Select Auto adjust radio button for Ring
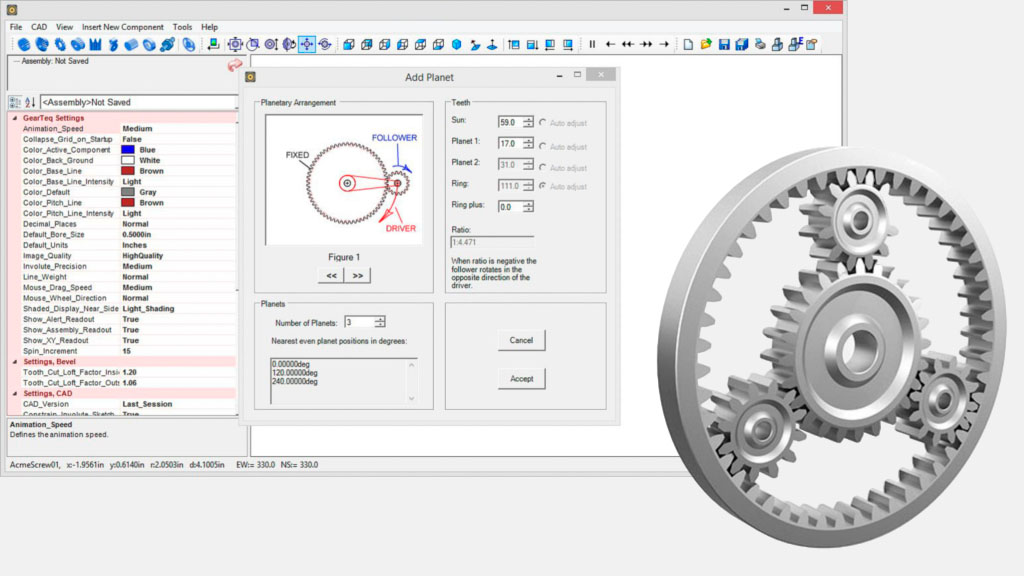This screenshot has height=576, width=1024. pyautogui.click(x=543, y=186)
